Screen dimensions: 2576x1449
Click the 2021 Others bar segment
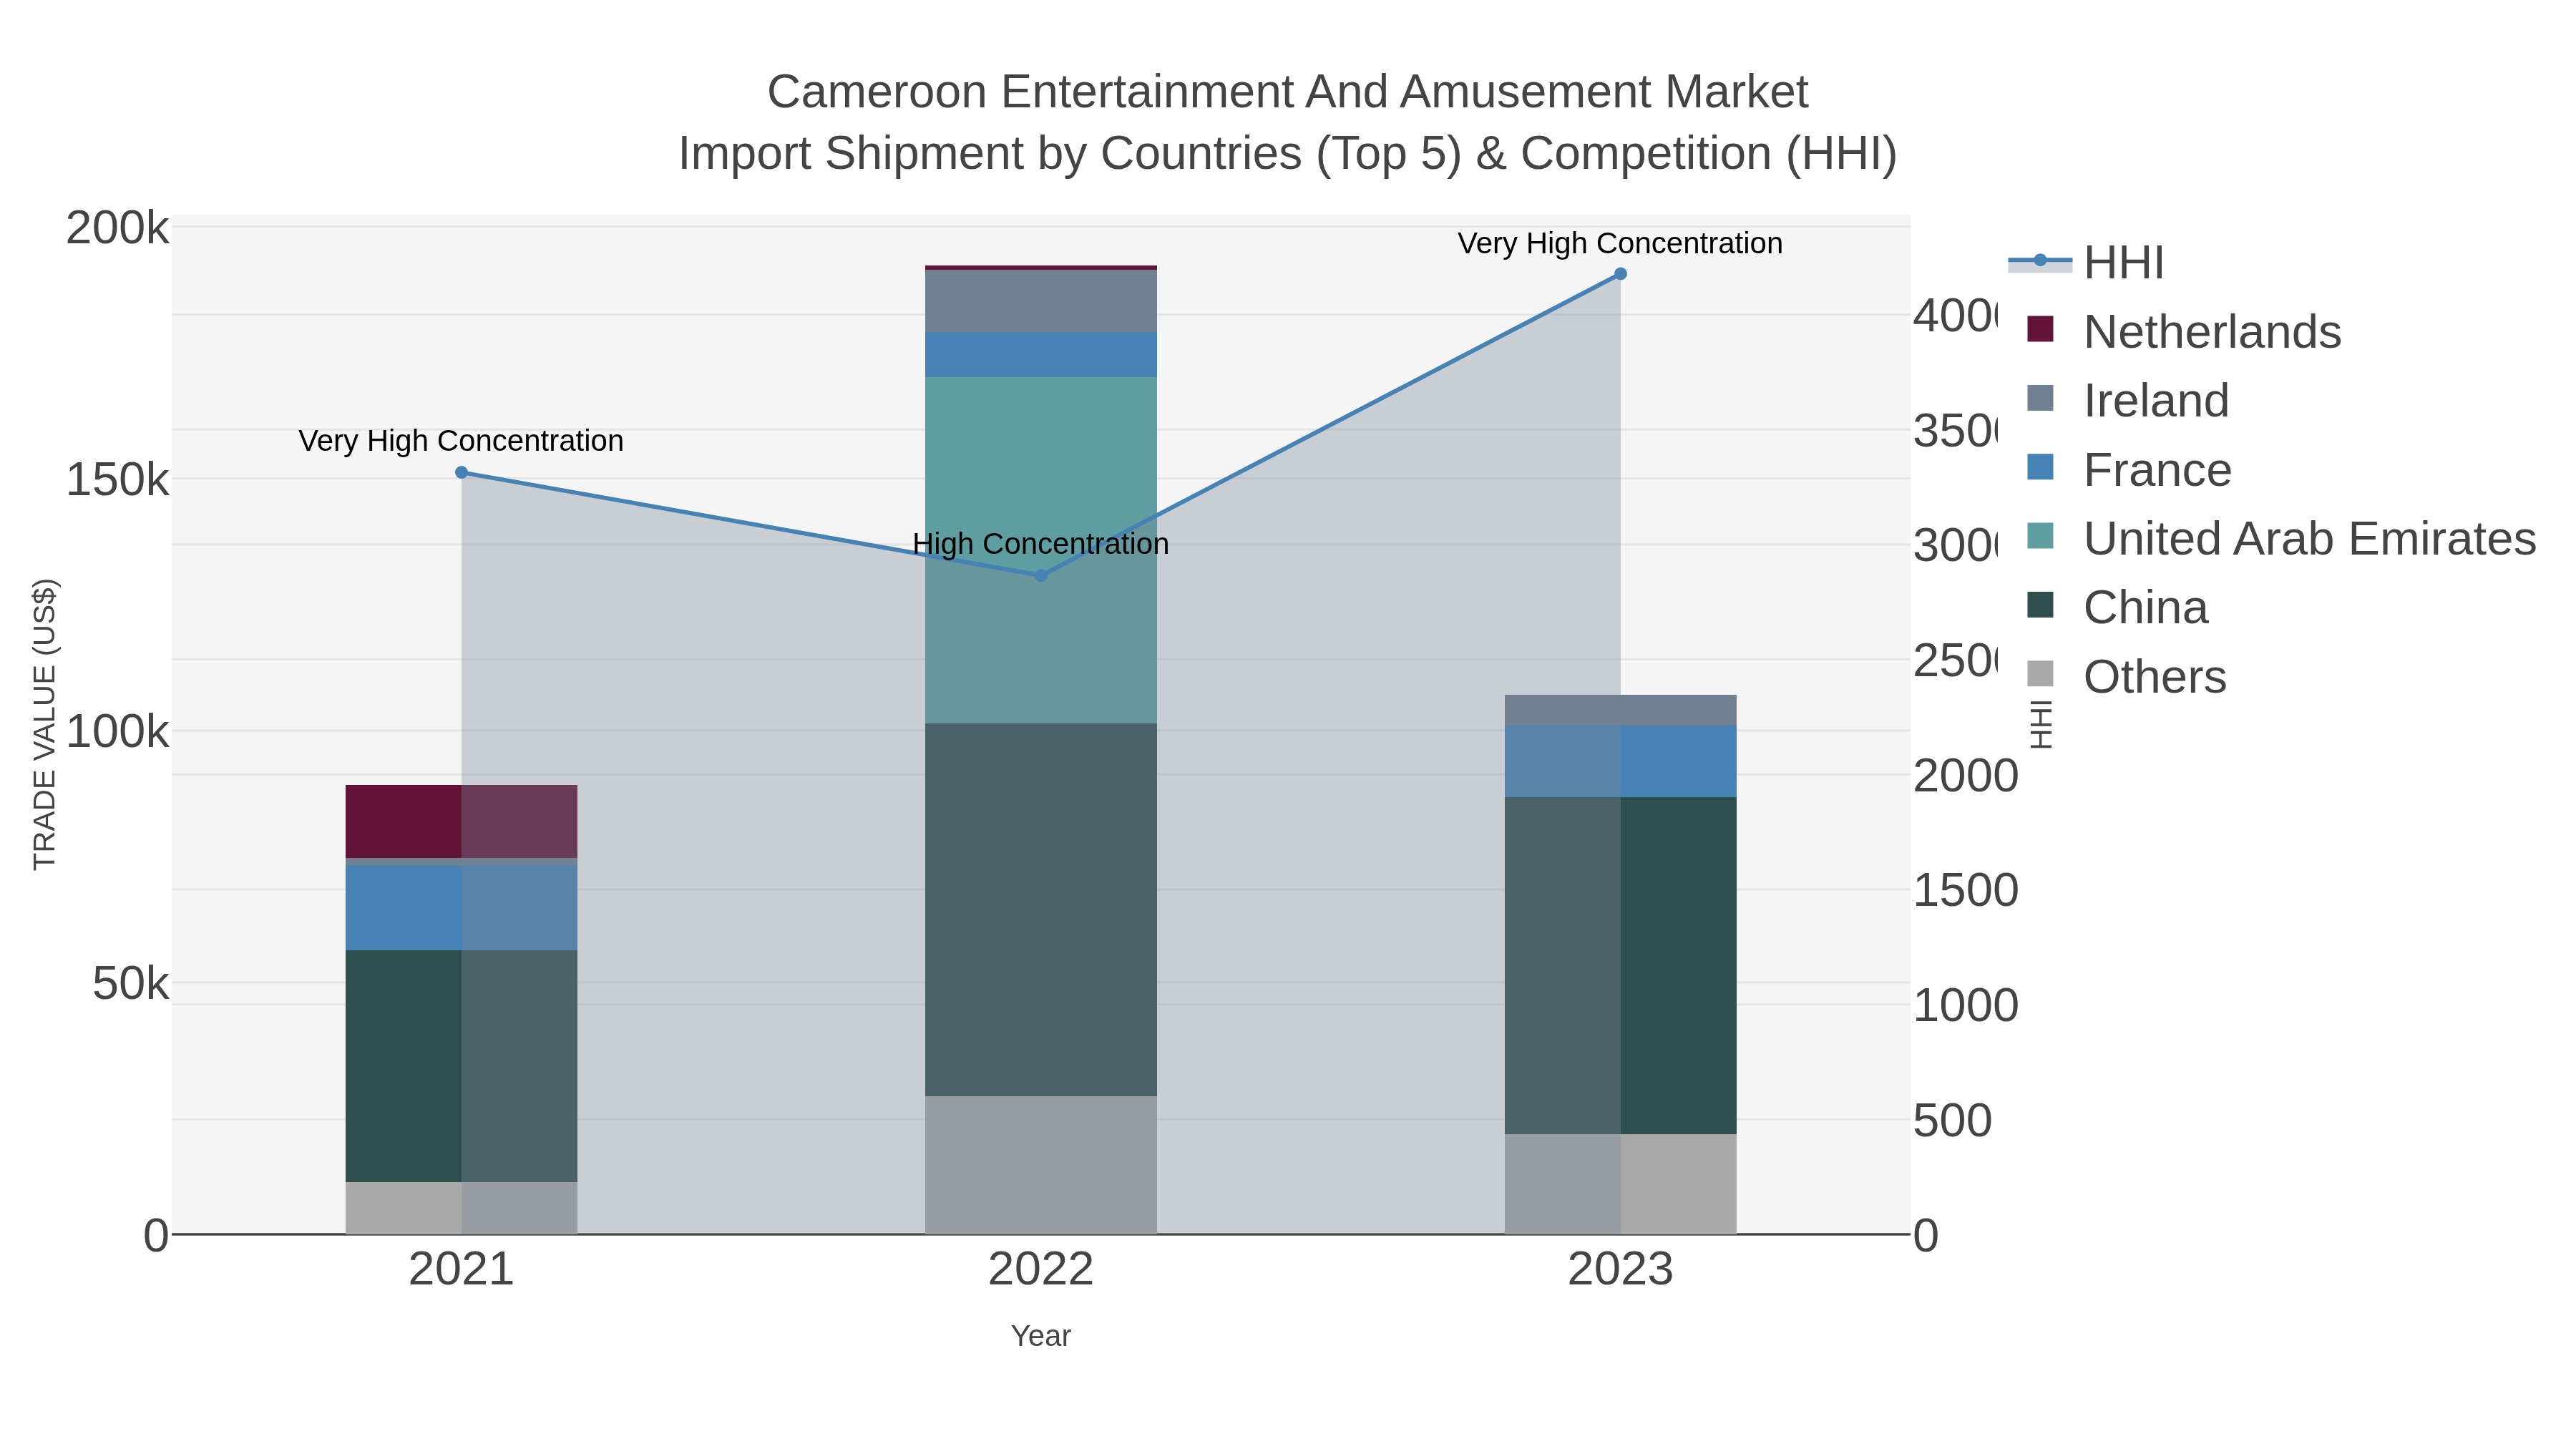pyautogui.click(x=461, y=1208)
